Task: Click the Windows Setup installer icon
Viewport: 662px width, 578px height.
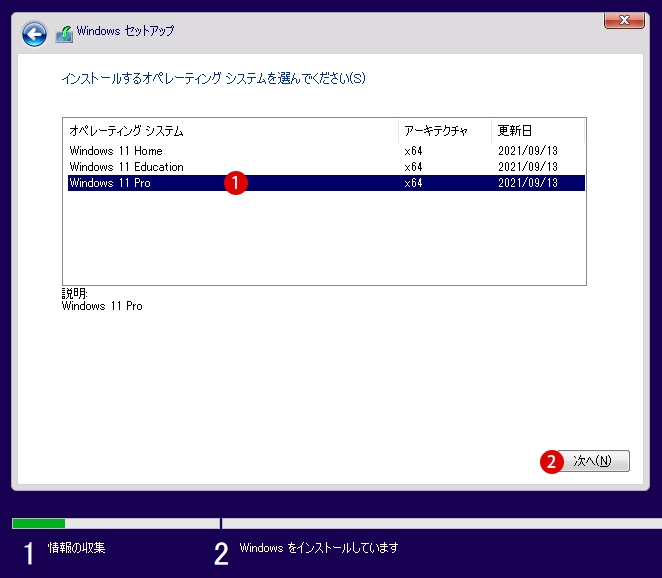Action: [64, 34]
